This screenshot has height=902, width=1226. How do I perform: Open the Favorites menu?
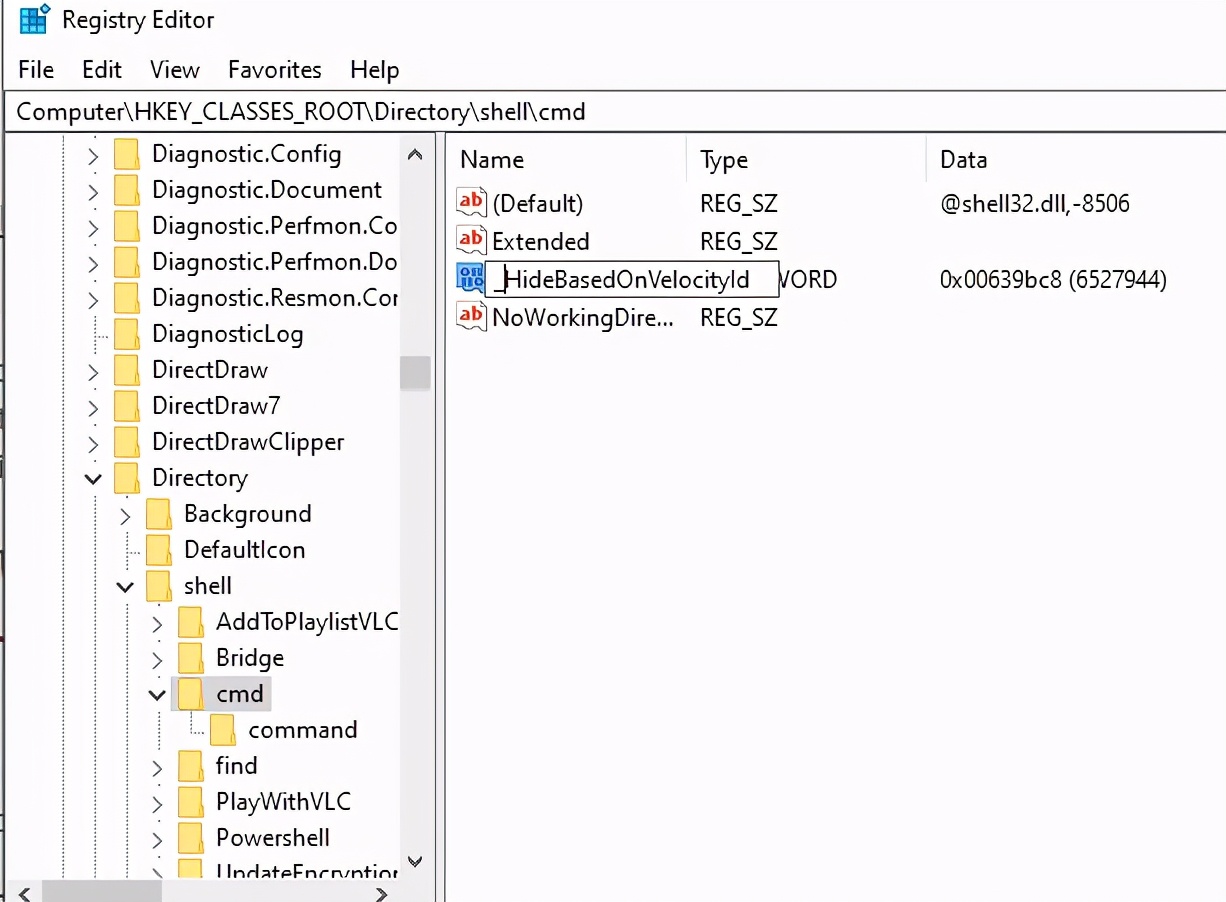point(274,69)
